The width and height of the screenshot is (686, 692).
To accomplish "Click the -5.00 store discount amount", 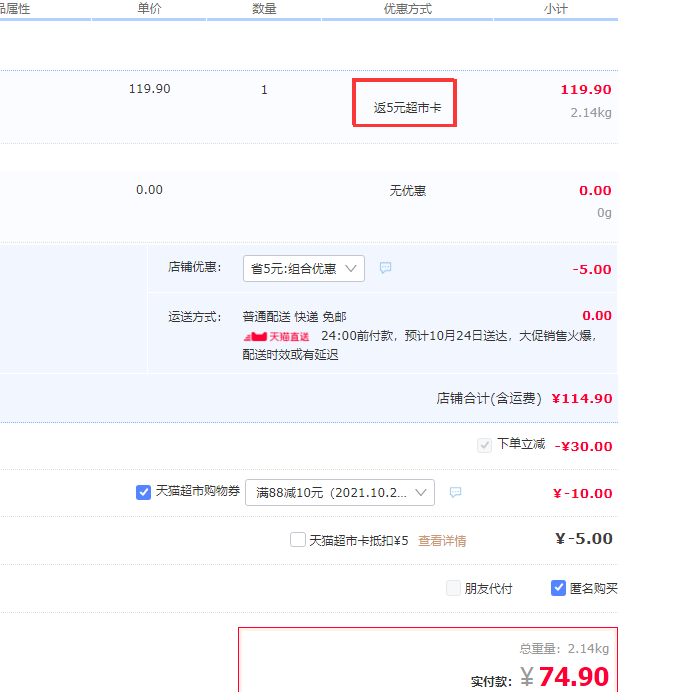I will 592,269.
